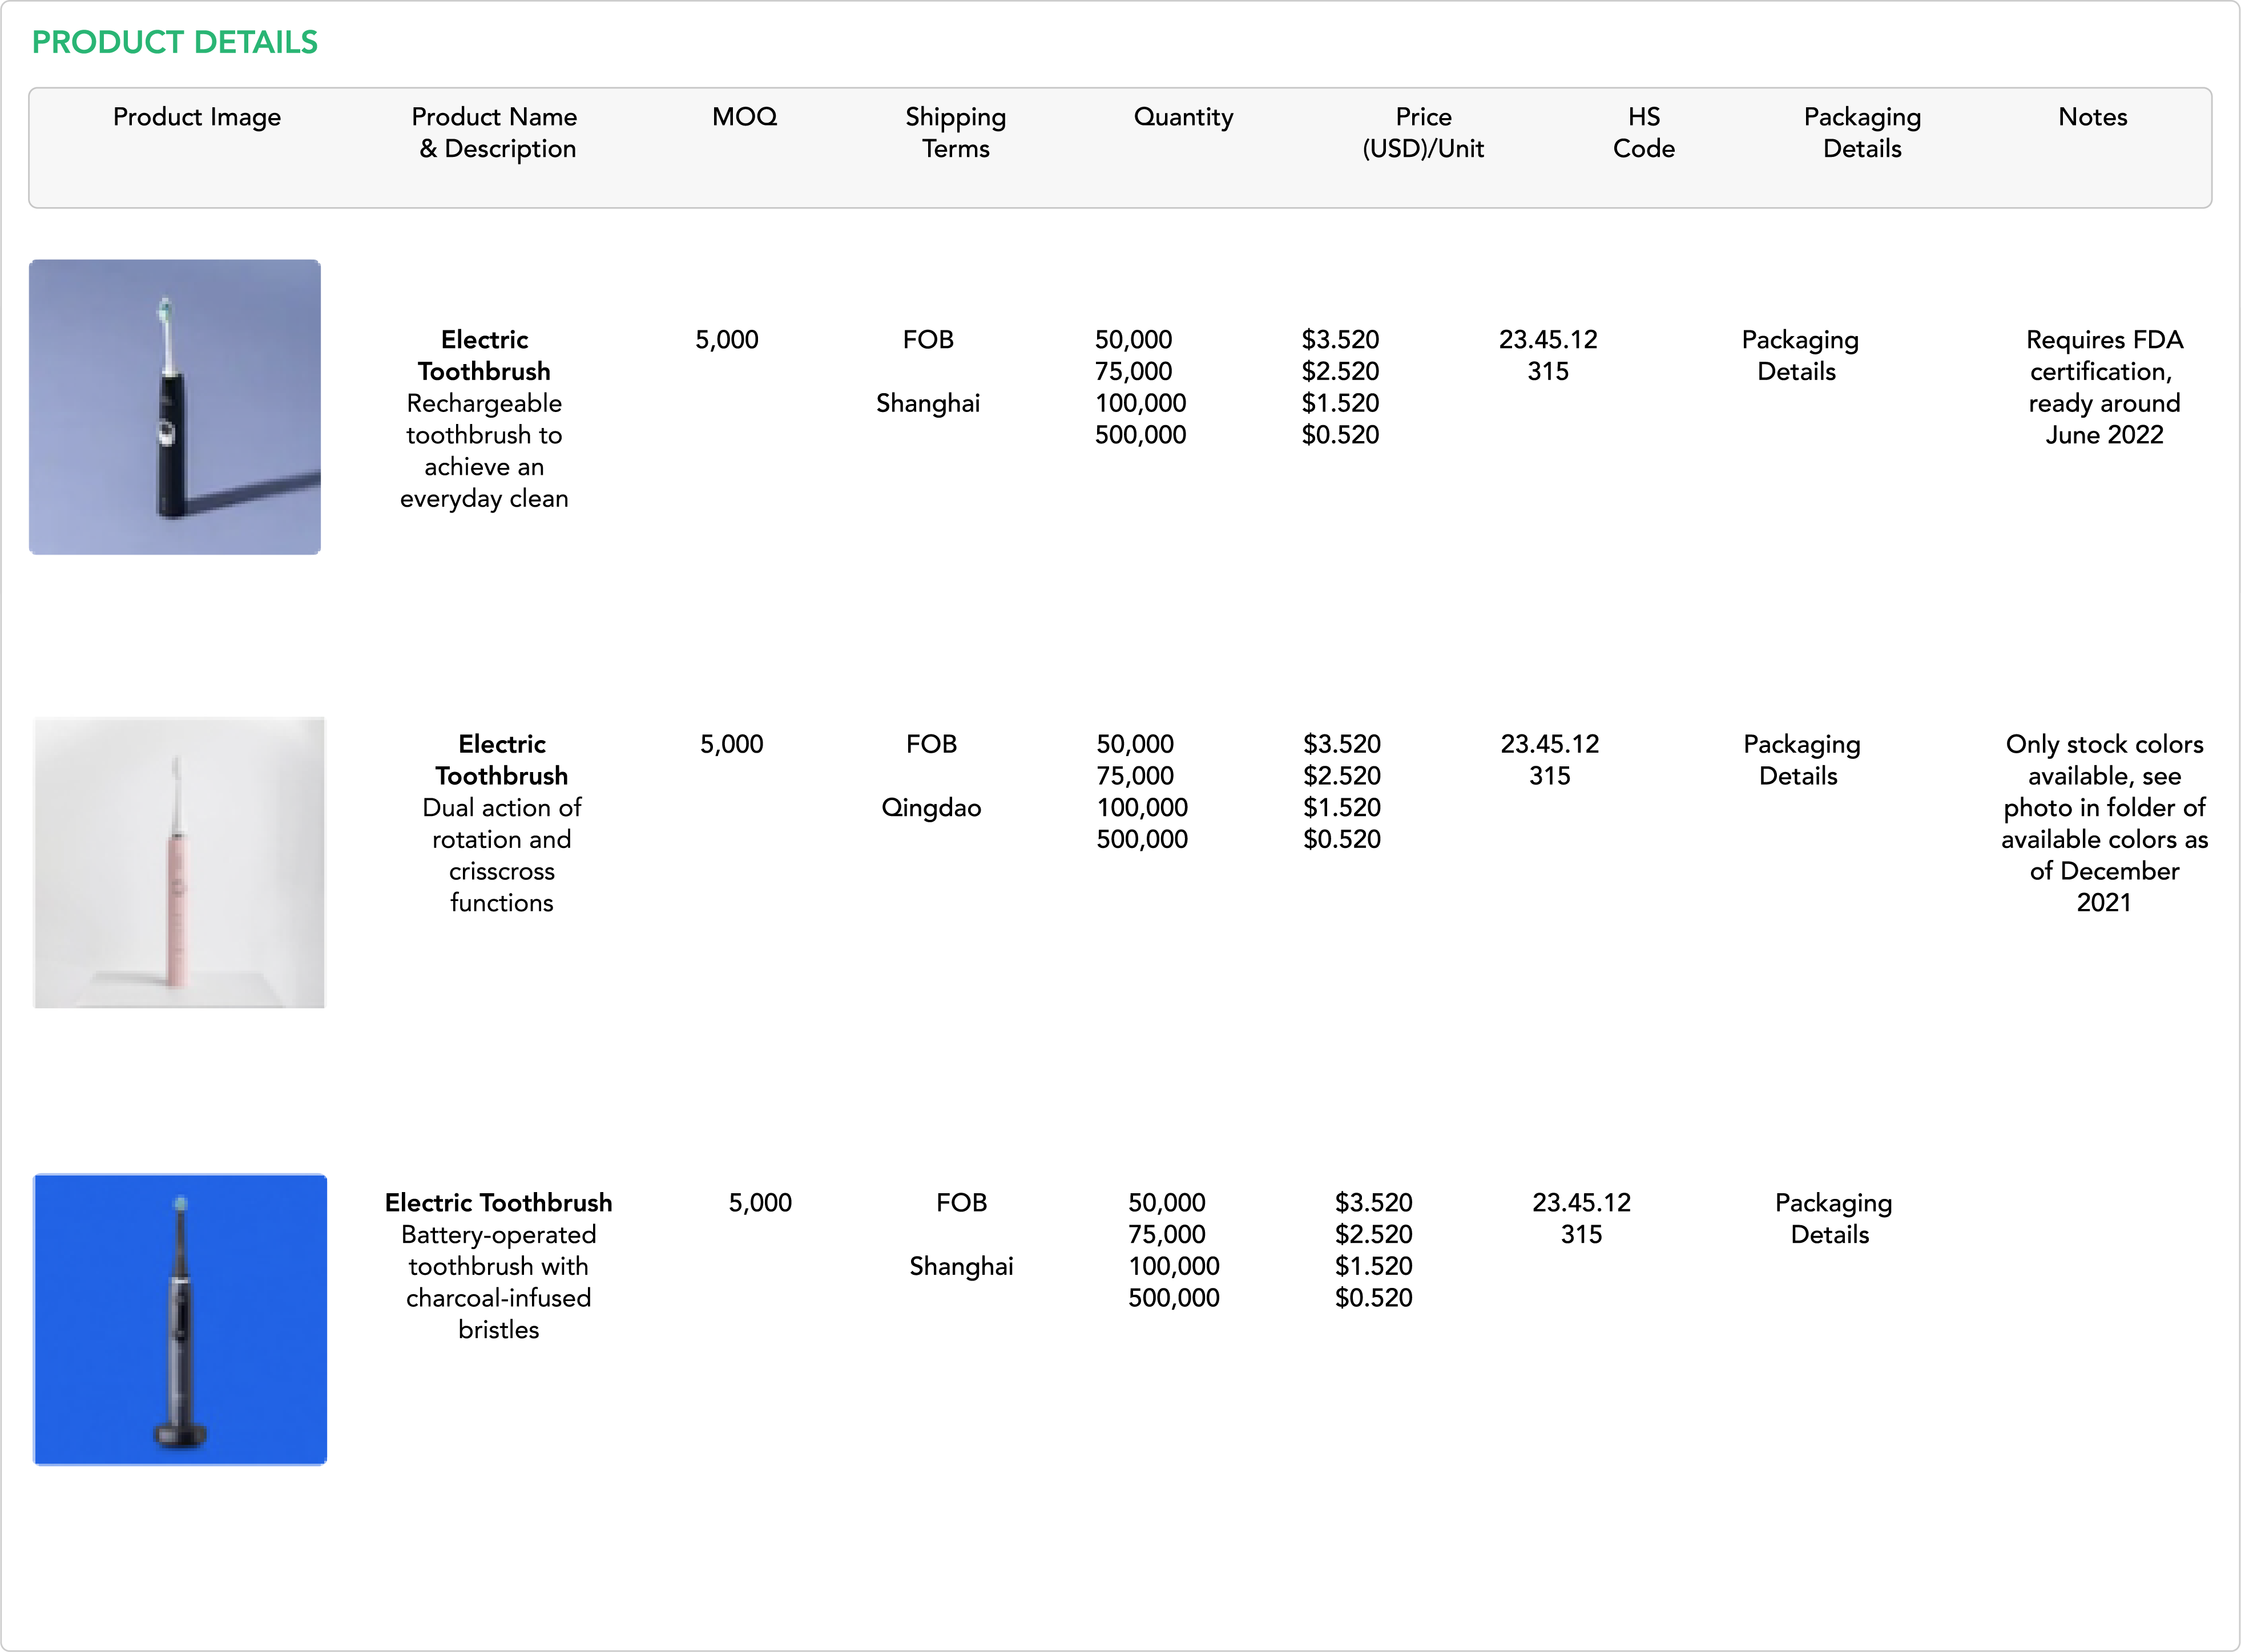Click quantity 75,000 in the Battery-operated row

(1167, 1235)
